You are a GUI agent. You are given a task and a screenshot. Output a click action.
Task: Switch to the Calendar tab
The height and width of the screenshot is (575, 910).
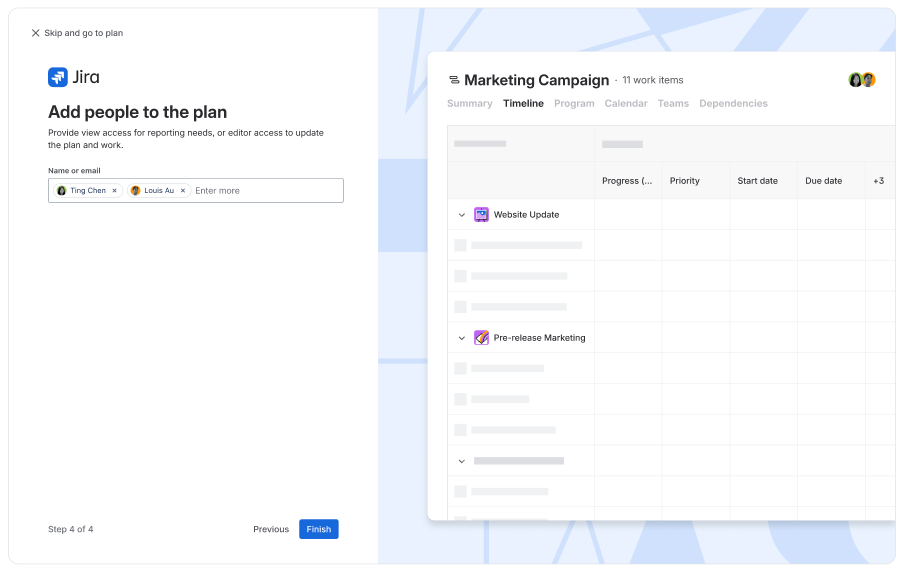[626, 103]
